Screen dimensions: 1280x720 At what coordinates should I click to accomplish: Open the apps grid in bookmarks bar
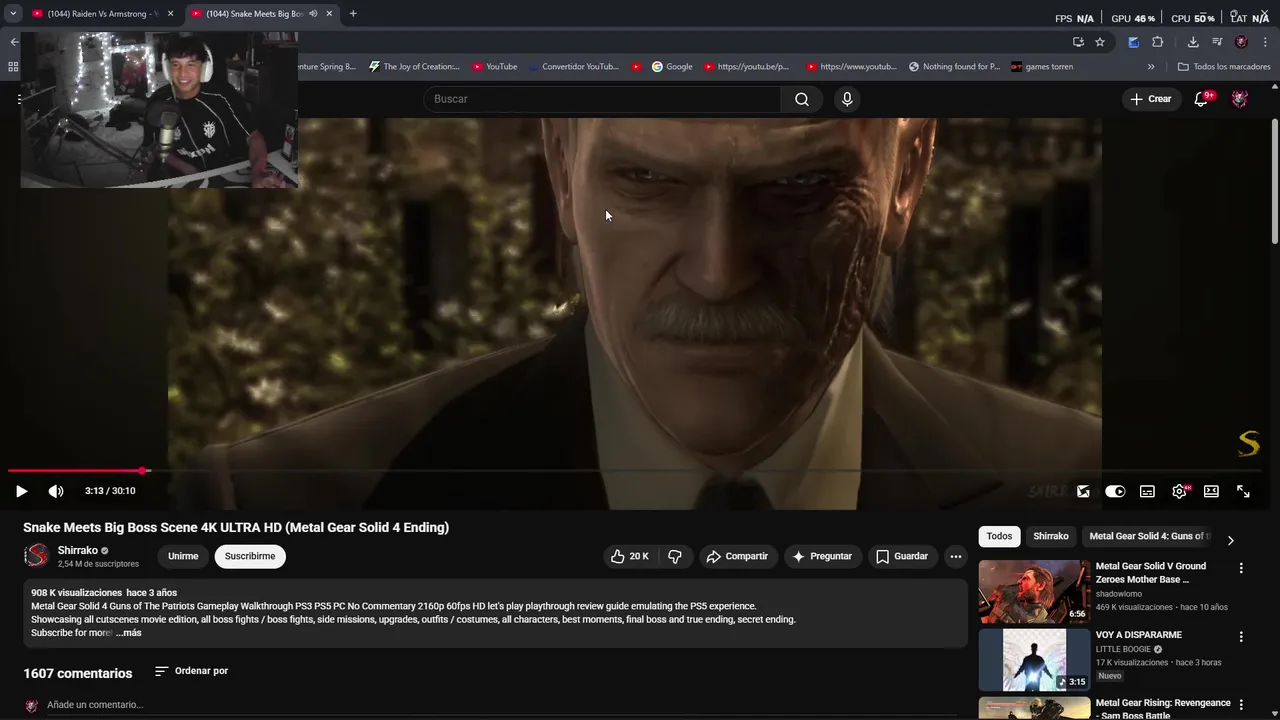13,67
